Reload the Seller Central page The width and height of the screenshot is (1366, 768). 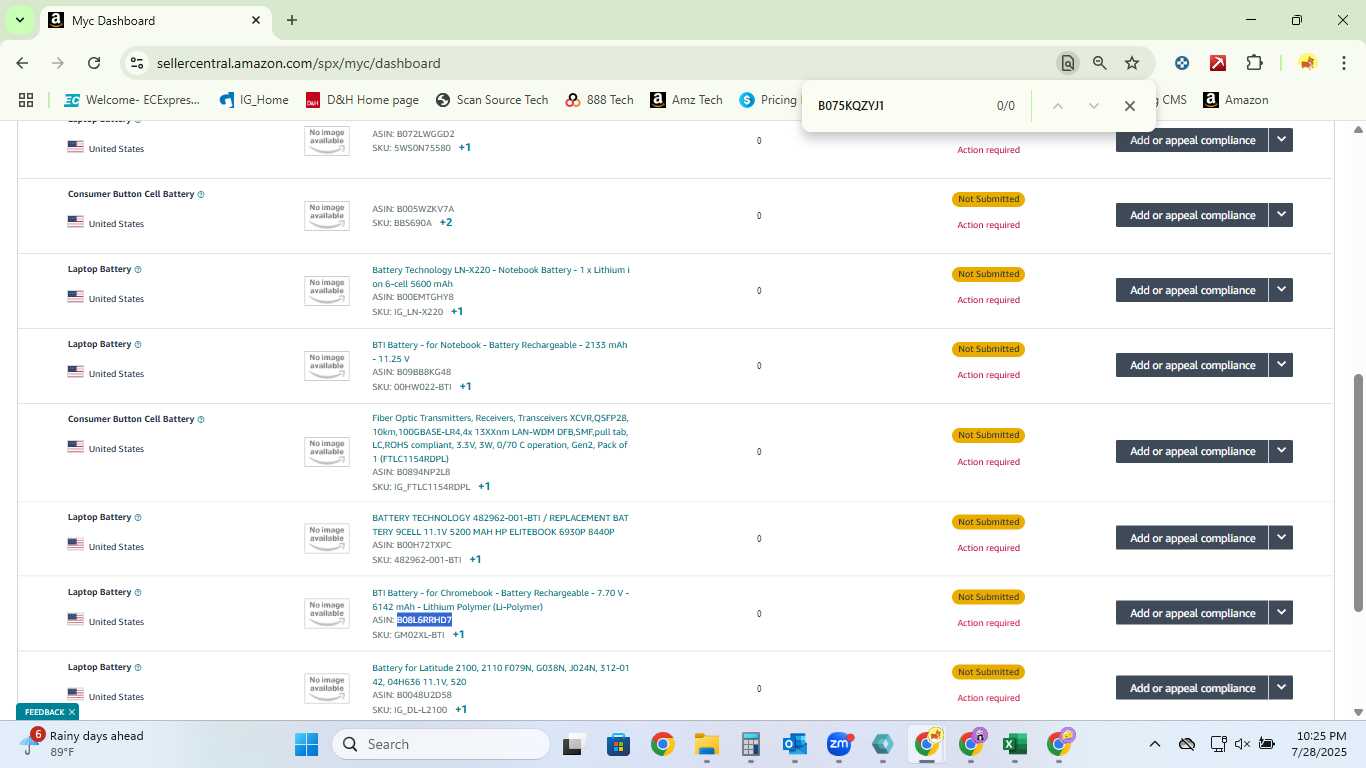[x=94, y=63]
